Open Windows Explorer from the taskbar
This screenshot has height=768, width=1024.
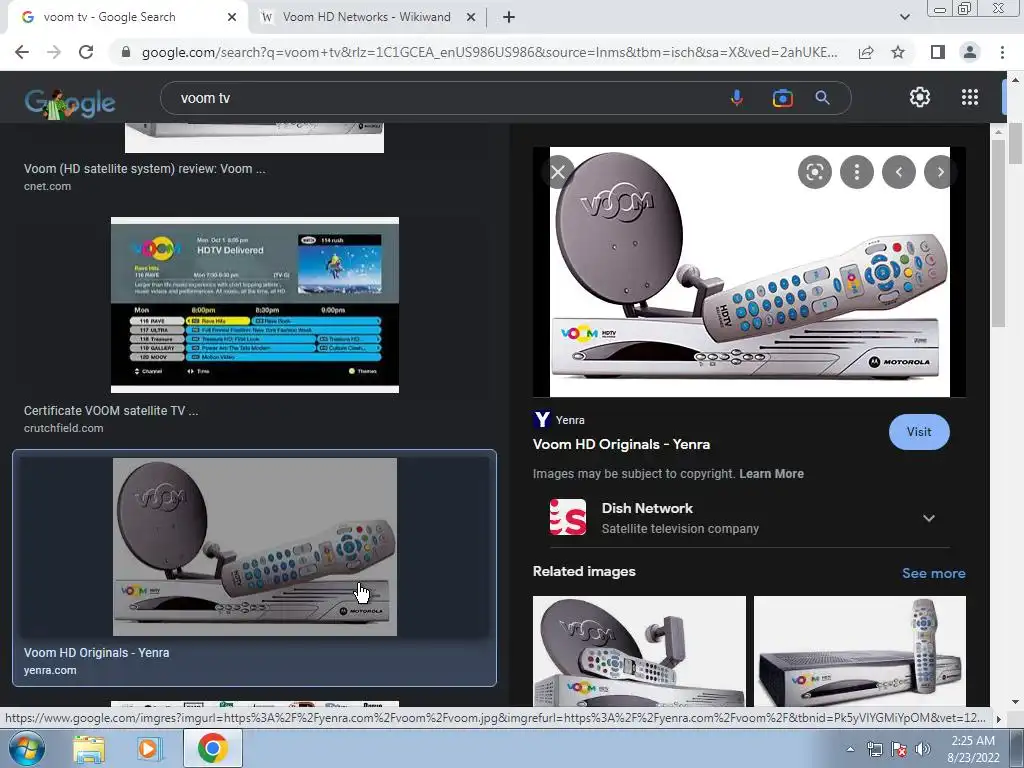(x=89, y=749)
